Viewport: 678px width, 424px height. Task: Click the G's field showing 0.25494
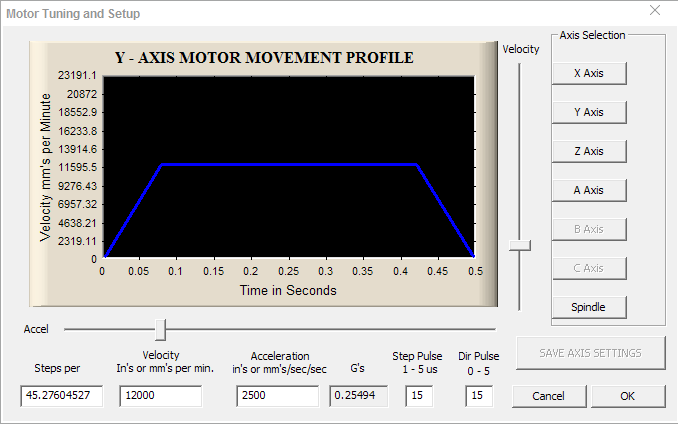358,396
